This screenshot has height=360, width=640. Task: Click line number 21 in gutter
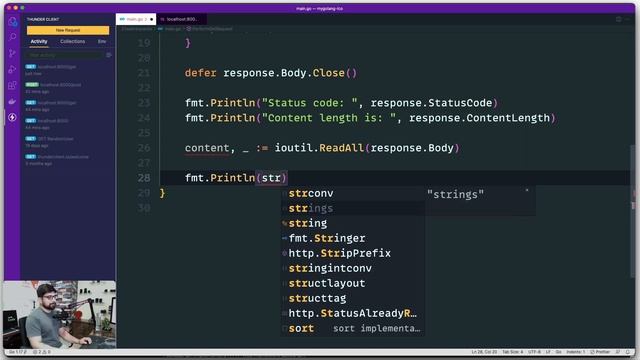click(144, 73)
